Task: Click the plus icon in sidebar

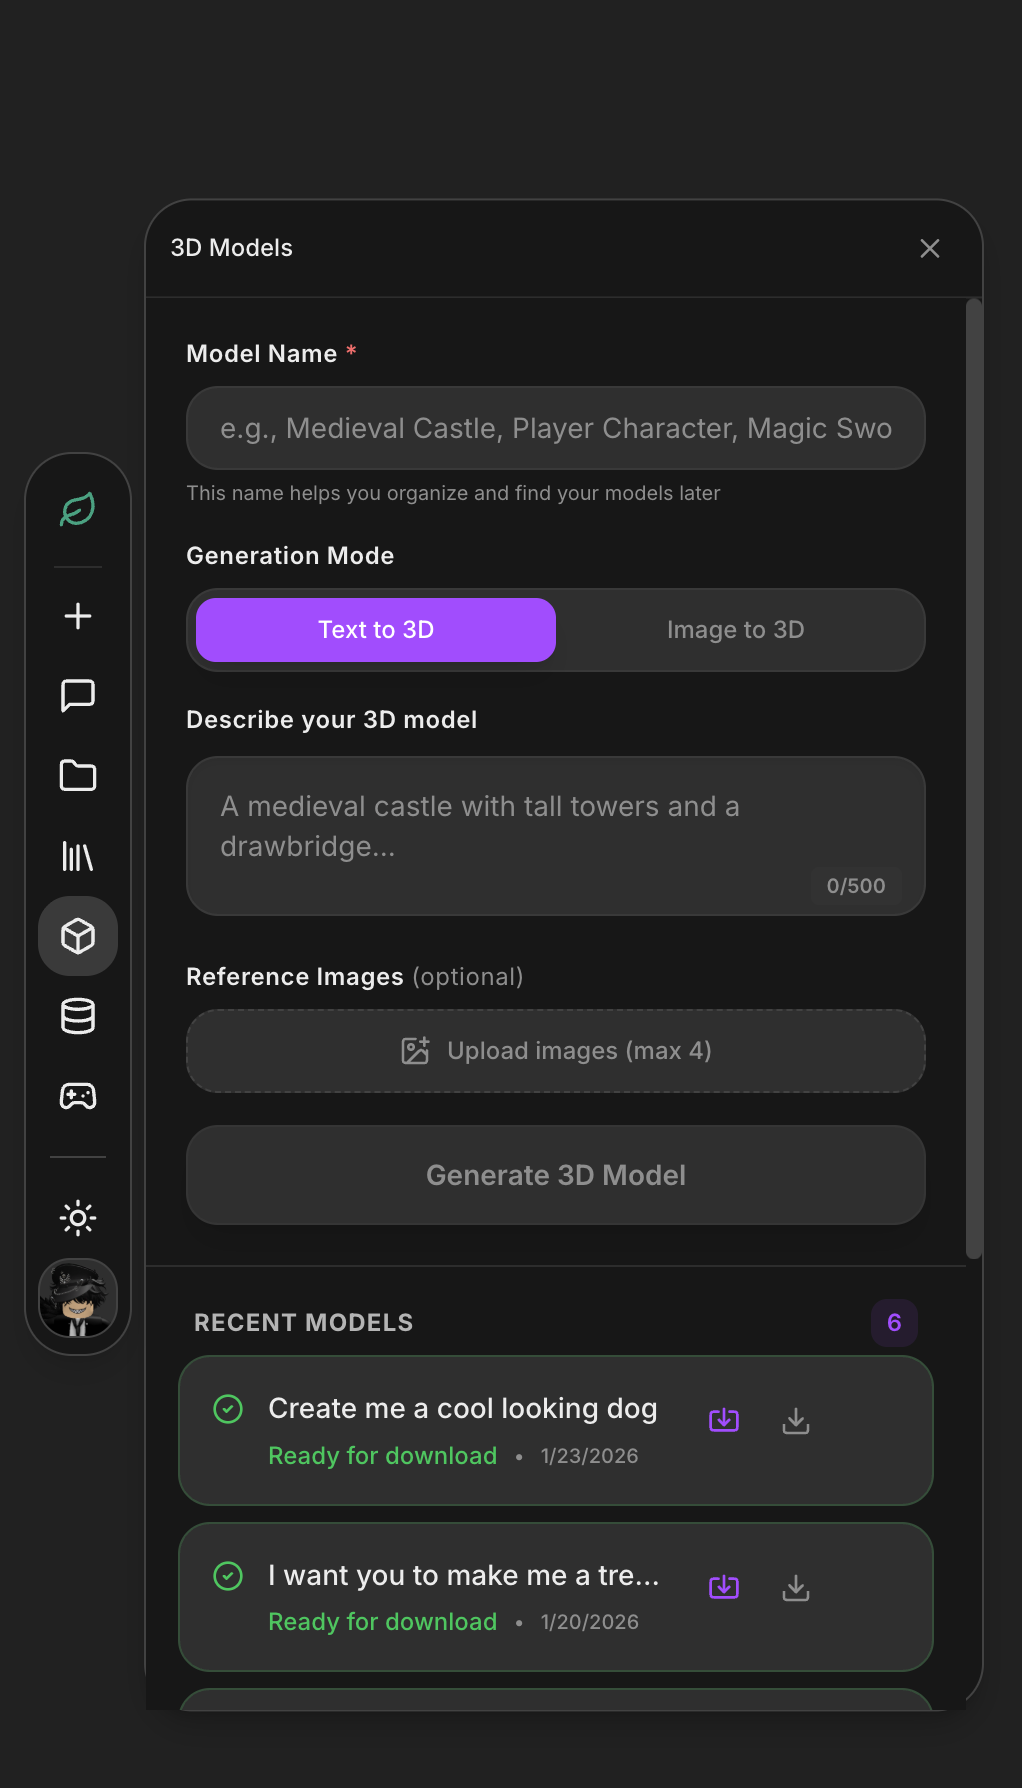Action: tap(78, 616)
